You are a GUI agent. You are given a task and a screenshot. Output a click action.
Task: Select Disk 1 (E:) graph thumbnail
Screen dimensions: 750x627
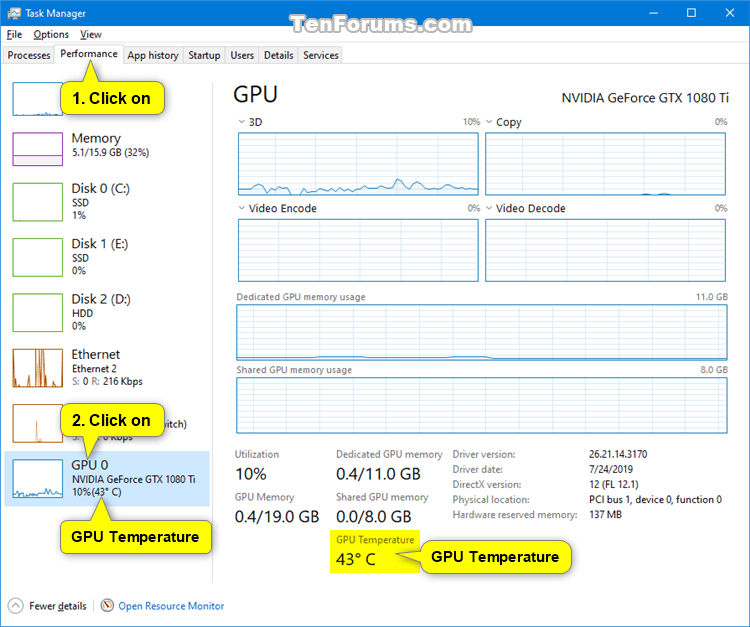pos(37,258)
